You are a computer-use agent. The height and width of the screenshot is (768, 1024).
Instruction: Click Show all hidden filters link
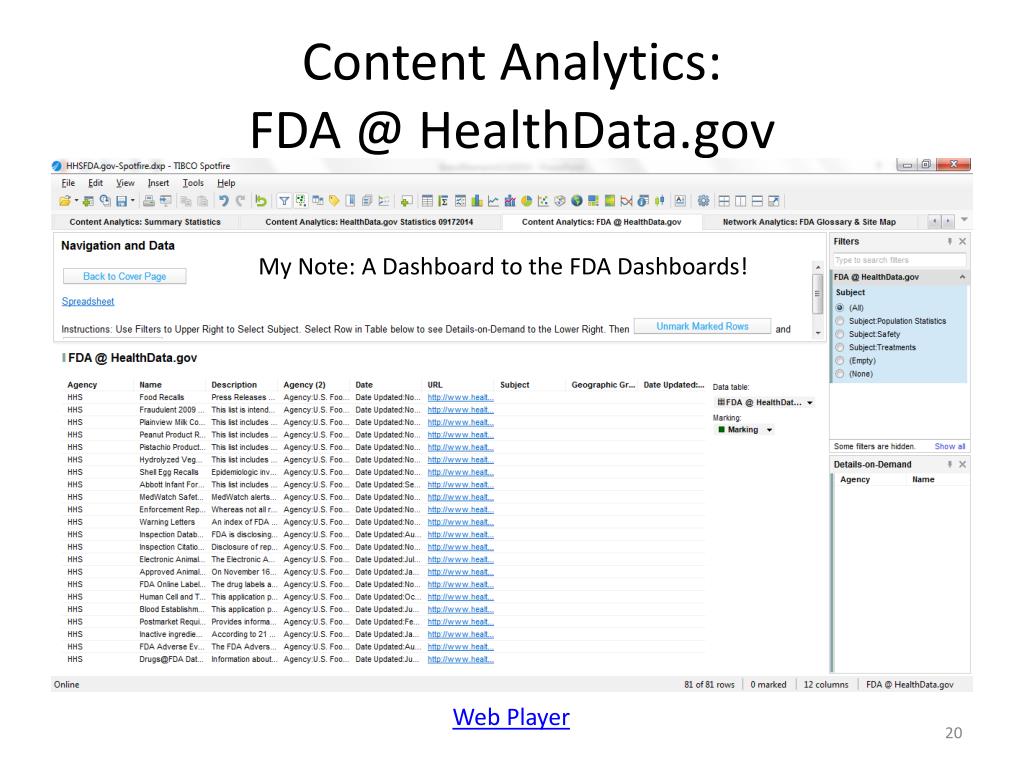950,446
